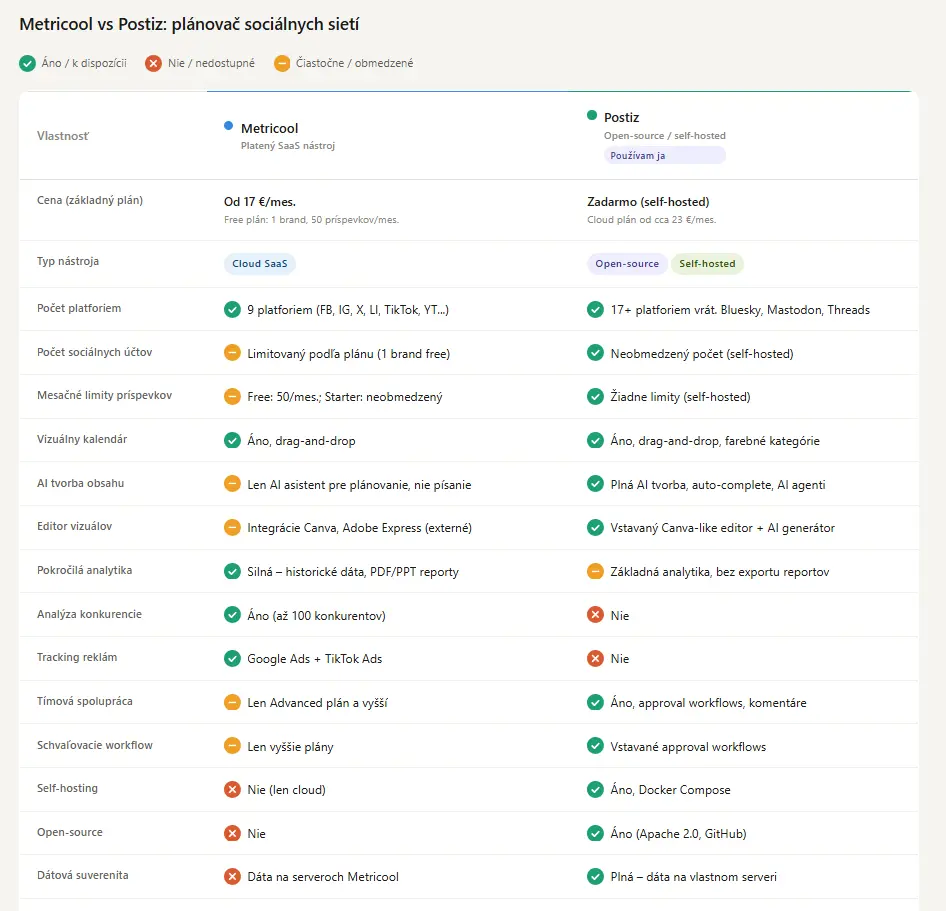Click the red Nie / nedostupné legend icon

coord(153,64)
